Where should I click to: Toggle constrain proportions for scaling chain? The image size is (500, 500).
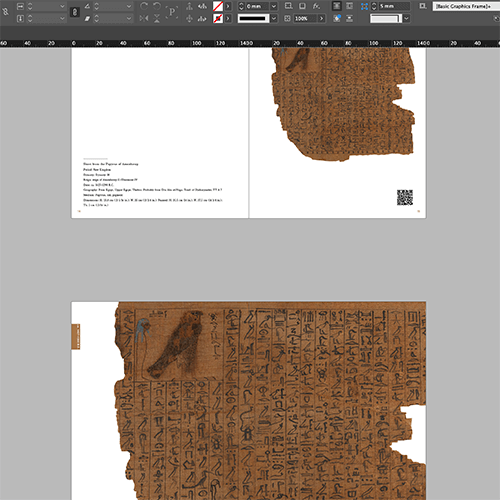[x=75, y=12]
